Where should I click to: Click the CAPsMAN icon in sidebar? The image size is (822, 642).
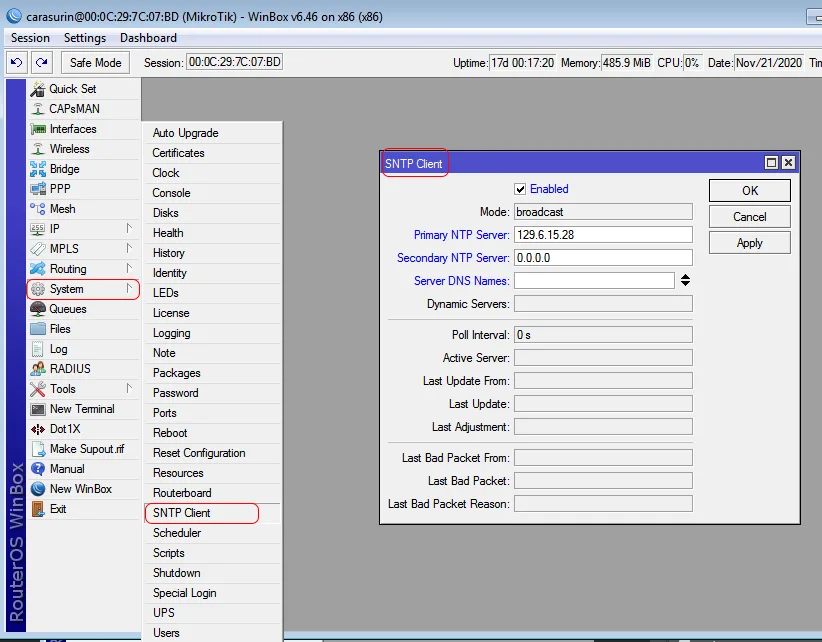coord(38,109)
